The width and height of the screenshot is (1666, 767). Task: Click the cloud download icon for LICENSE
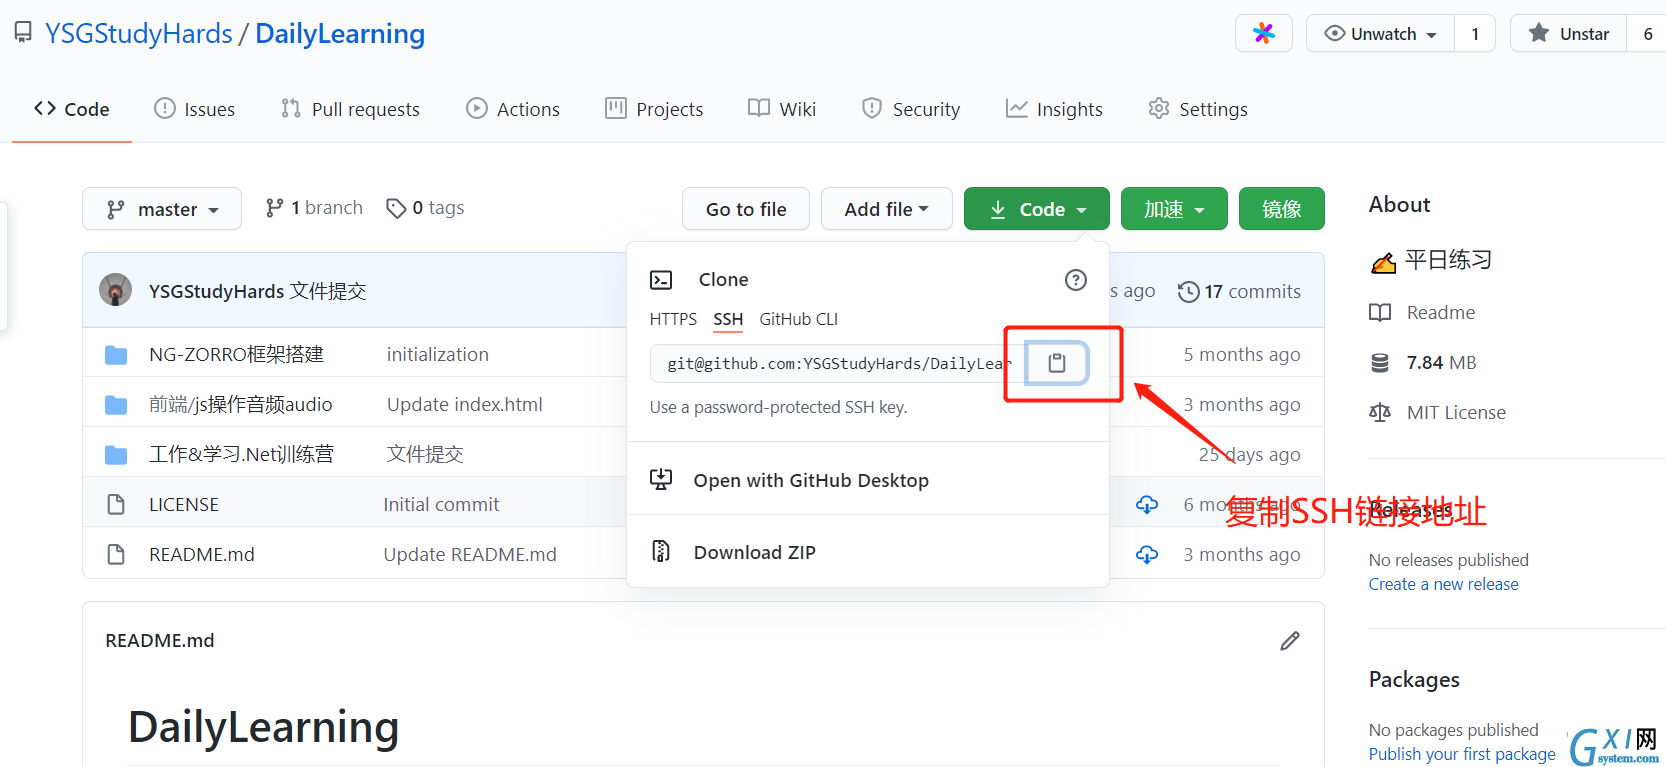click(x=1147, y=505)
